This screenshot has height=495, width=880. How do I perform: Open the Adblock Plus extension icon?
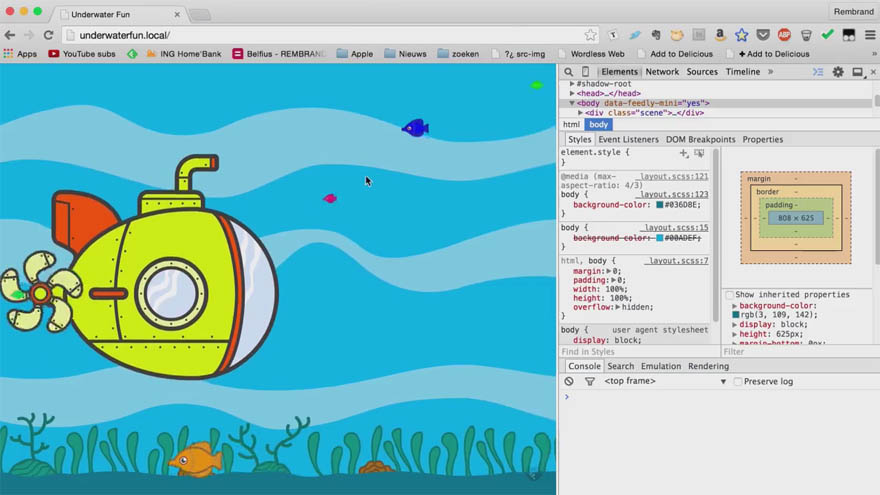(x=784, y=35)
